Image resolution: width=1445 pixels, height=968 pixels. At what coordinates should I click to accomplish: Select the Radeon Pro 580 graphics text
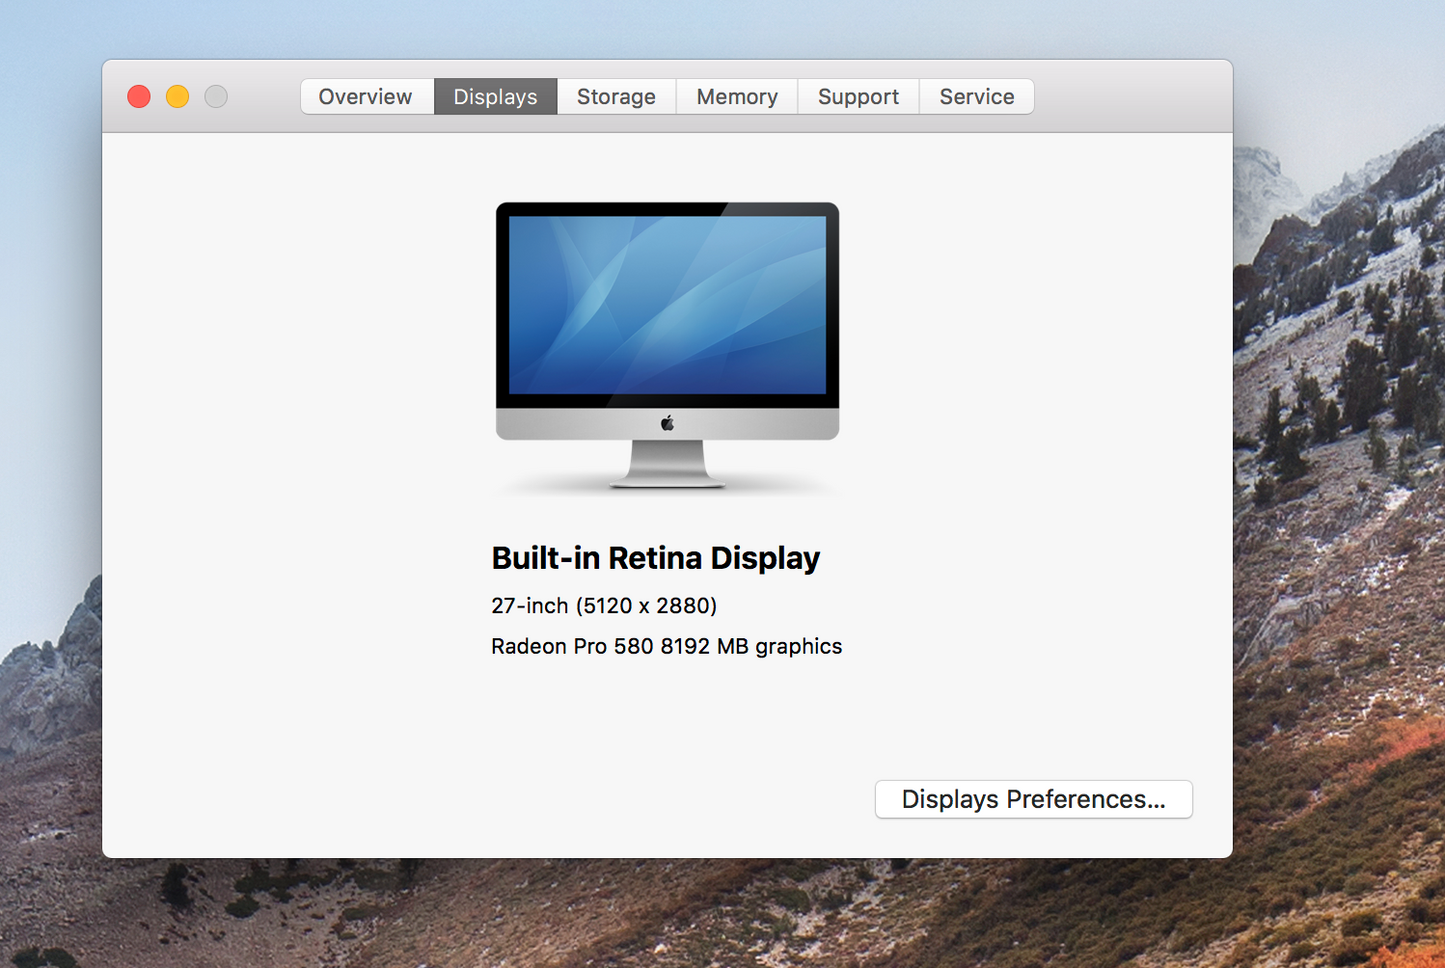pyautogui.click(x=665, y=646)
